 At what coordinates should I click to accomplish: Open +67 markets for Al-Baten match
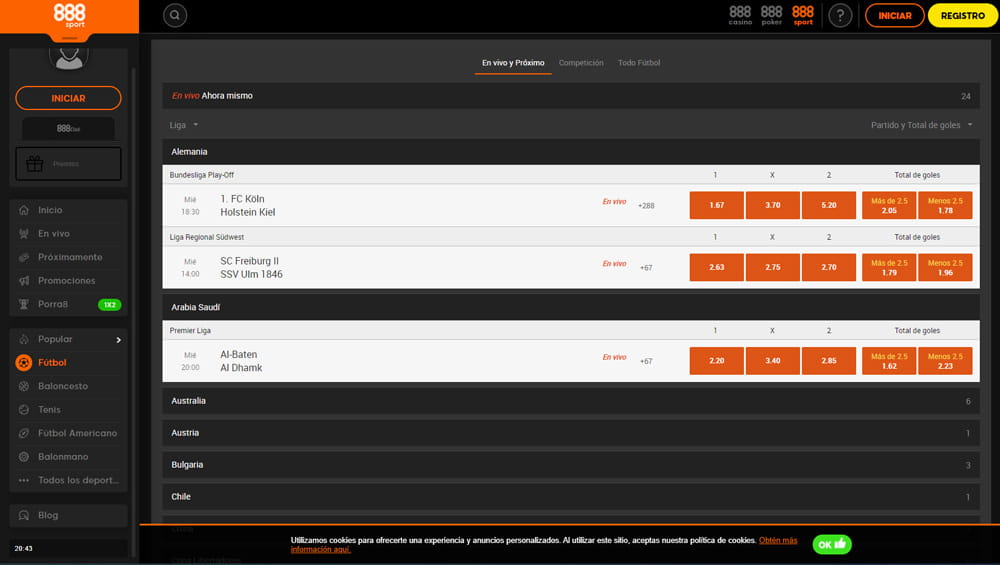click(x=646, y=361)
